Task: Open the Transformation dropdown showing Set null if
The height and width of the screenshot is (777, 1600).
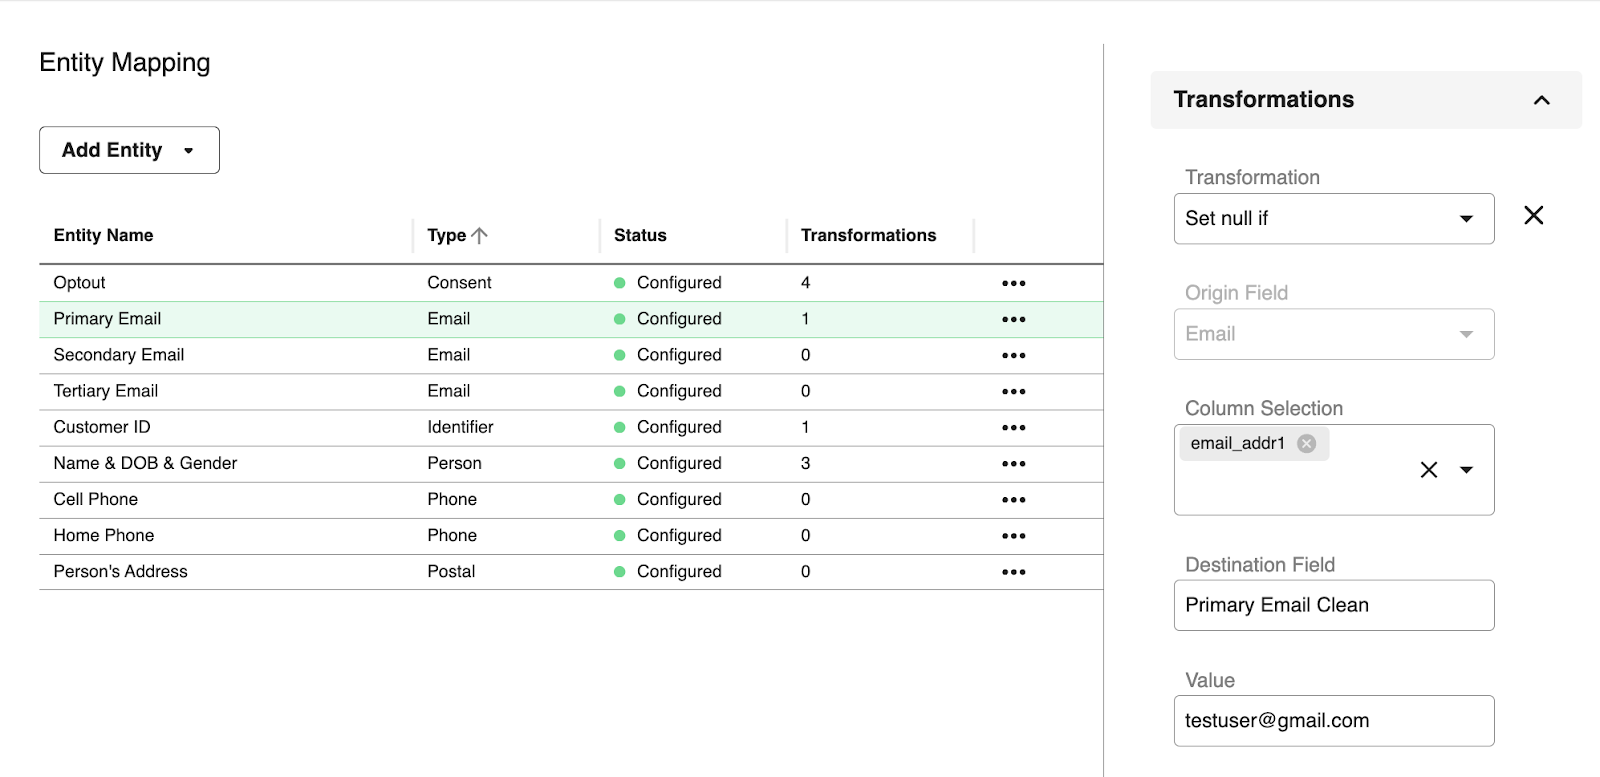Action: pos(1333,218)
